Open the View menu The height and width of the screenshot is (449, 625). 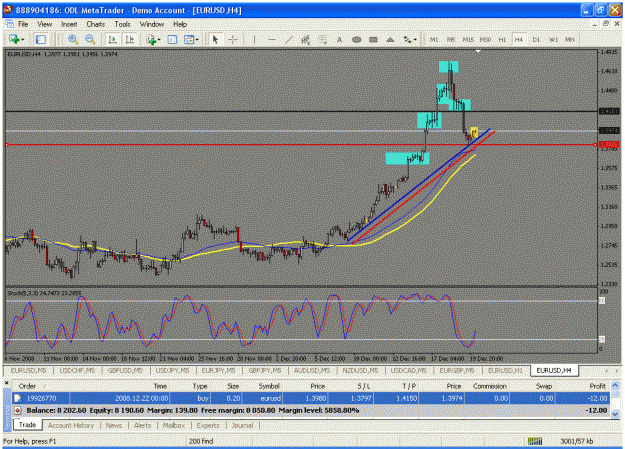pyautogui.click(x=45, y=24)
